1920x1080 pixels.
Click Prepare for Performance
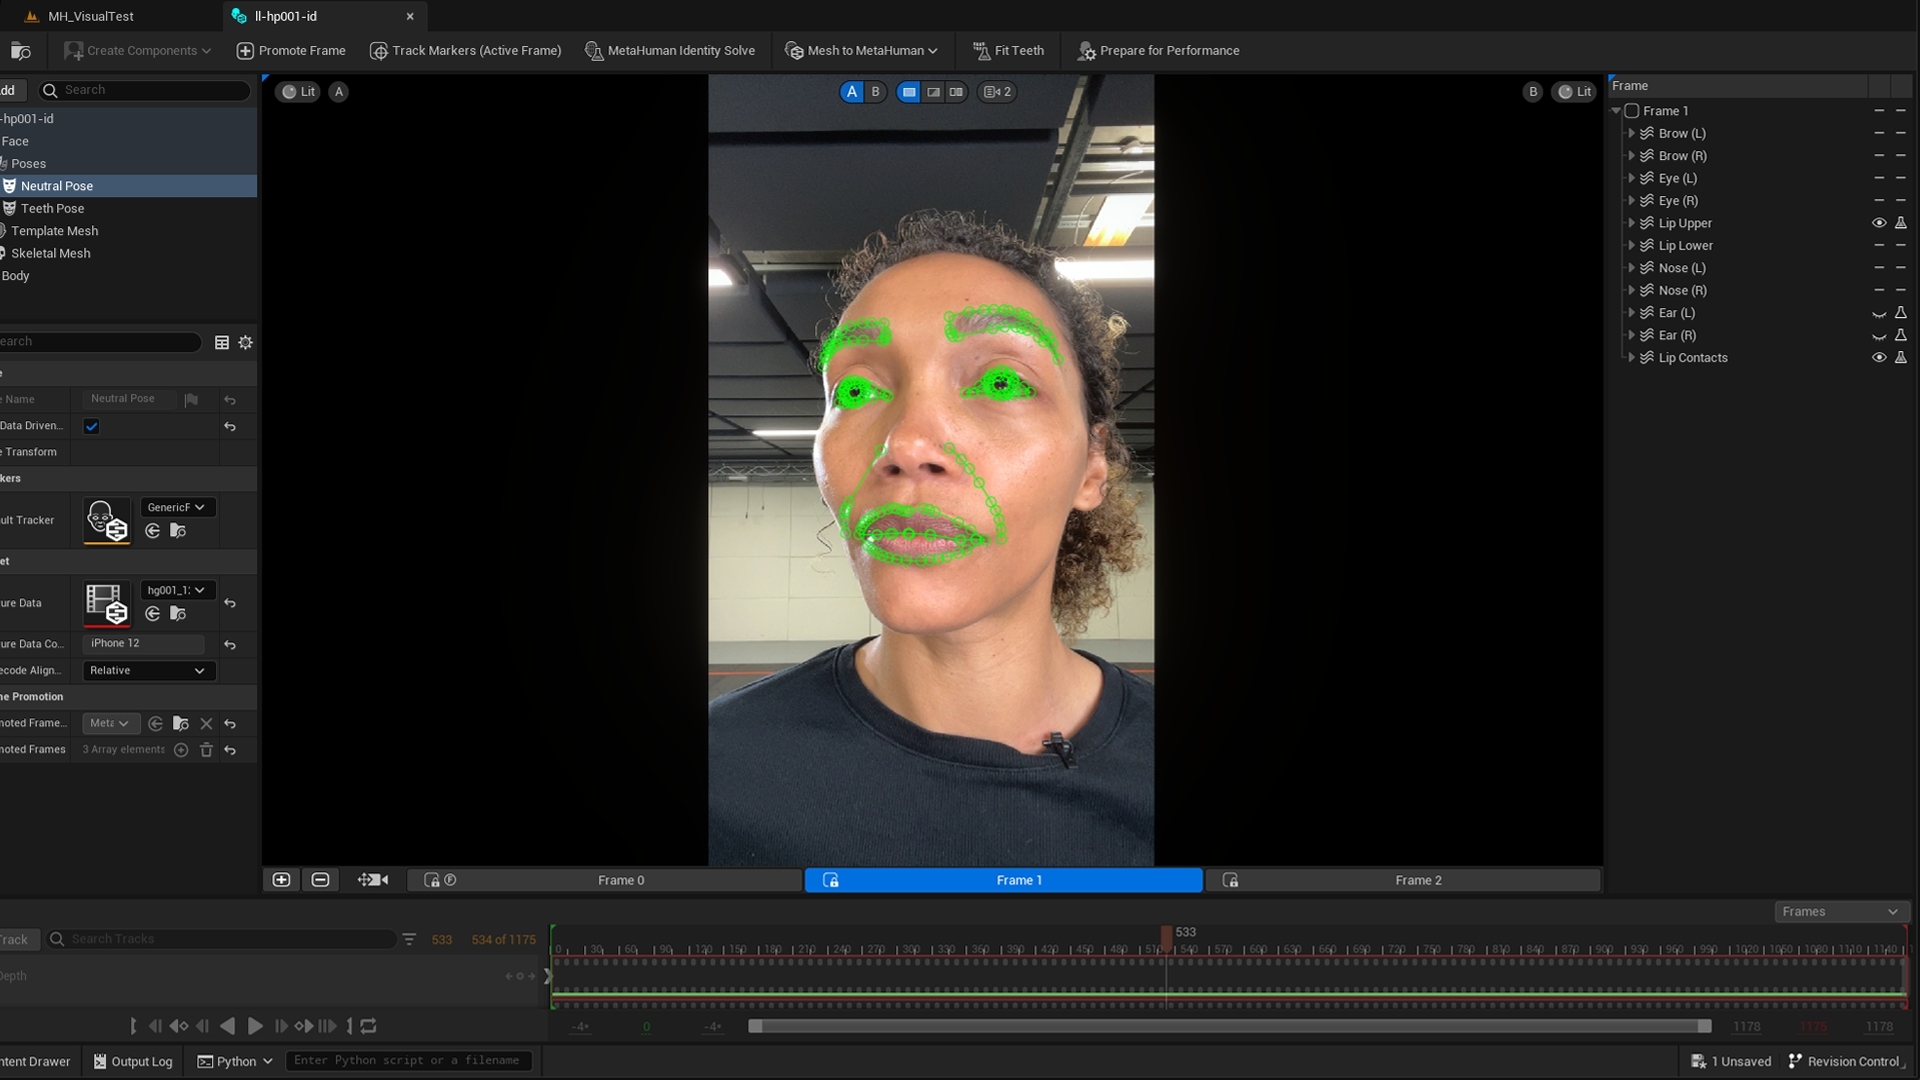[1158, 51]
